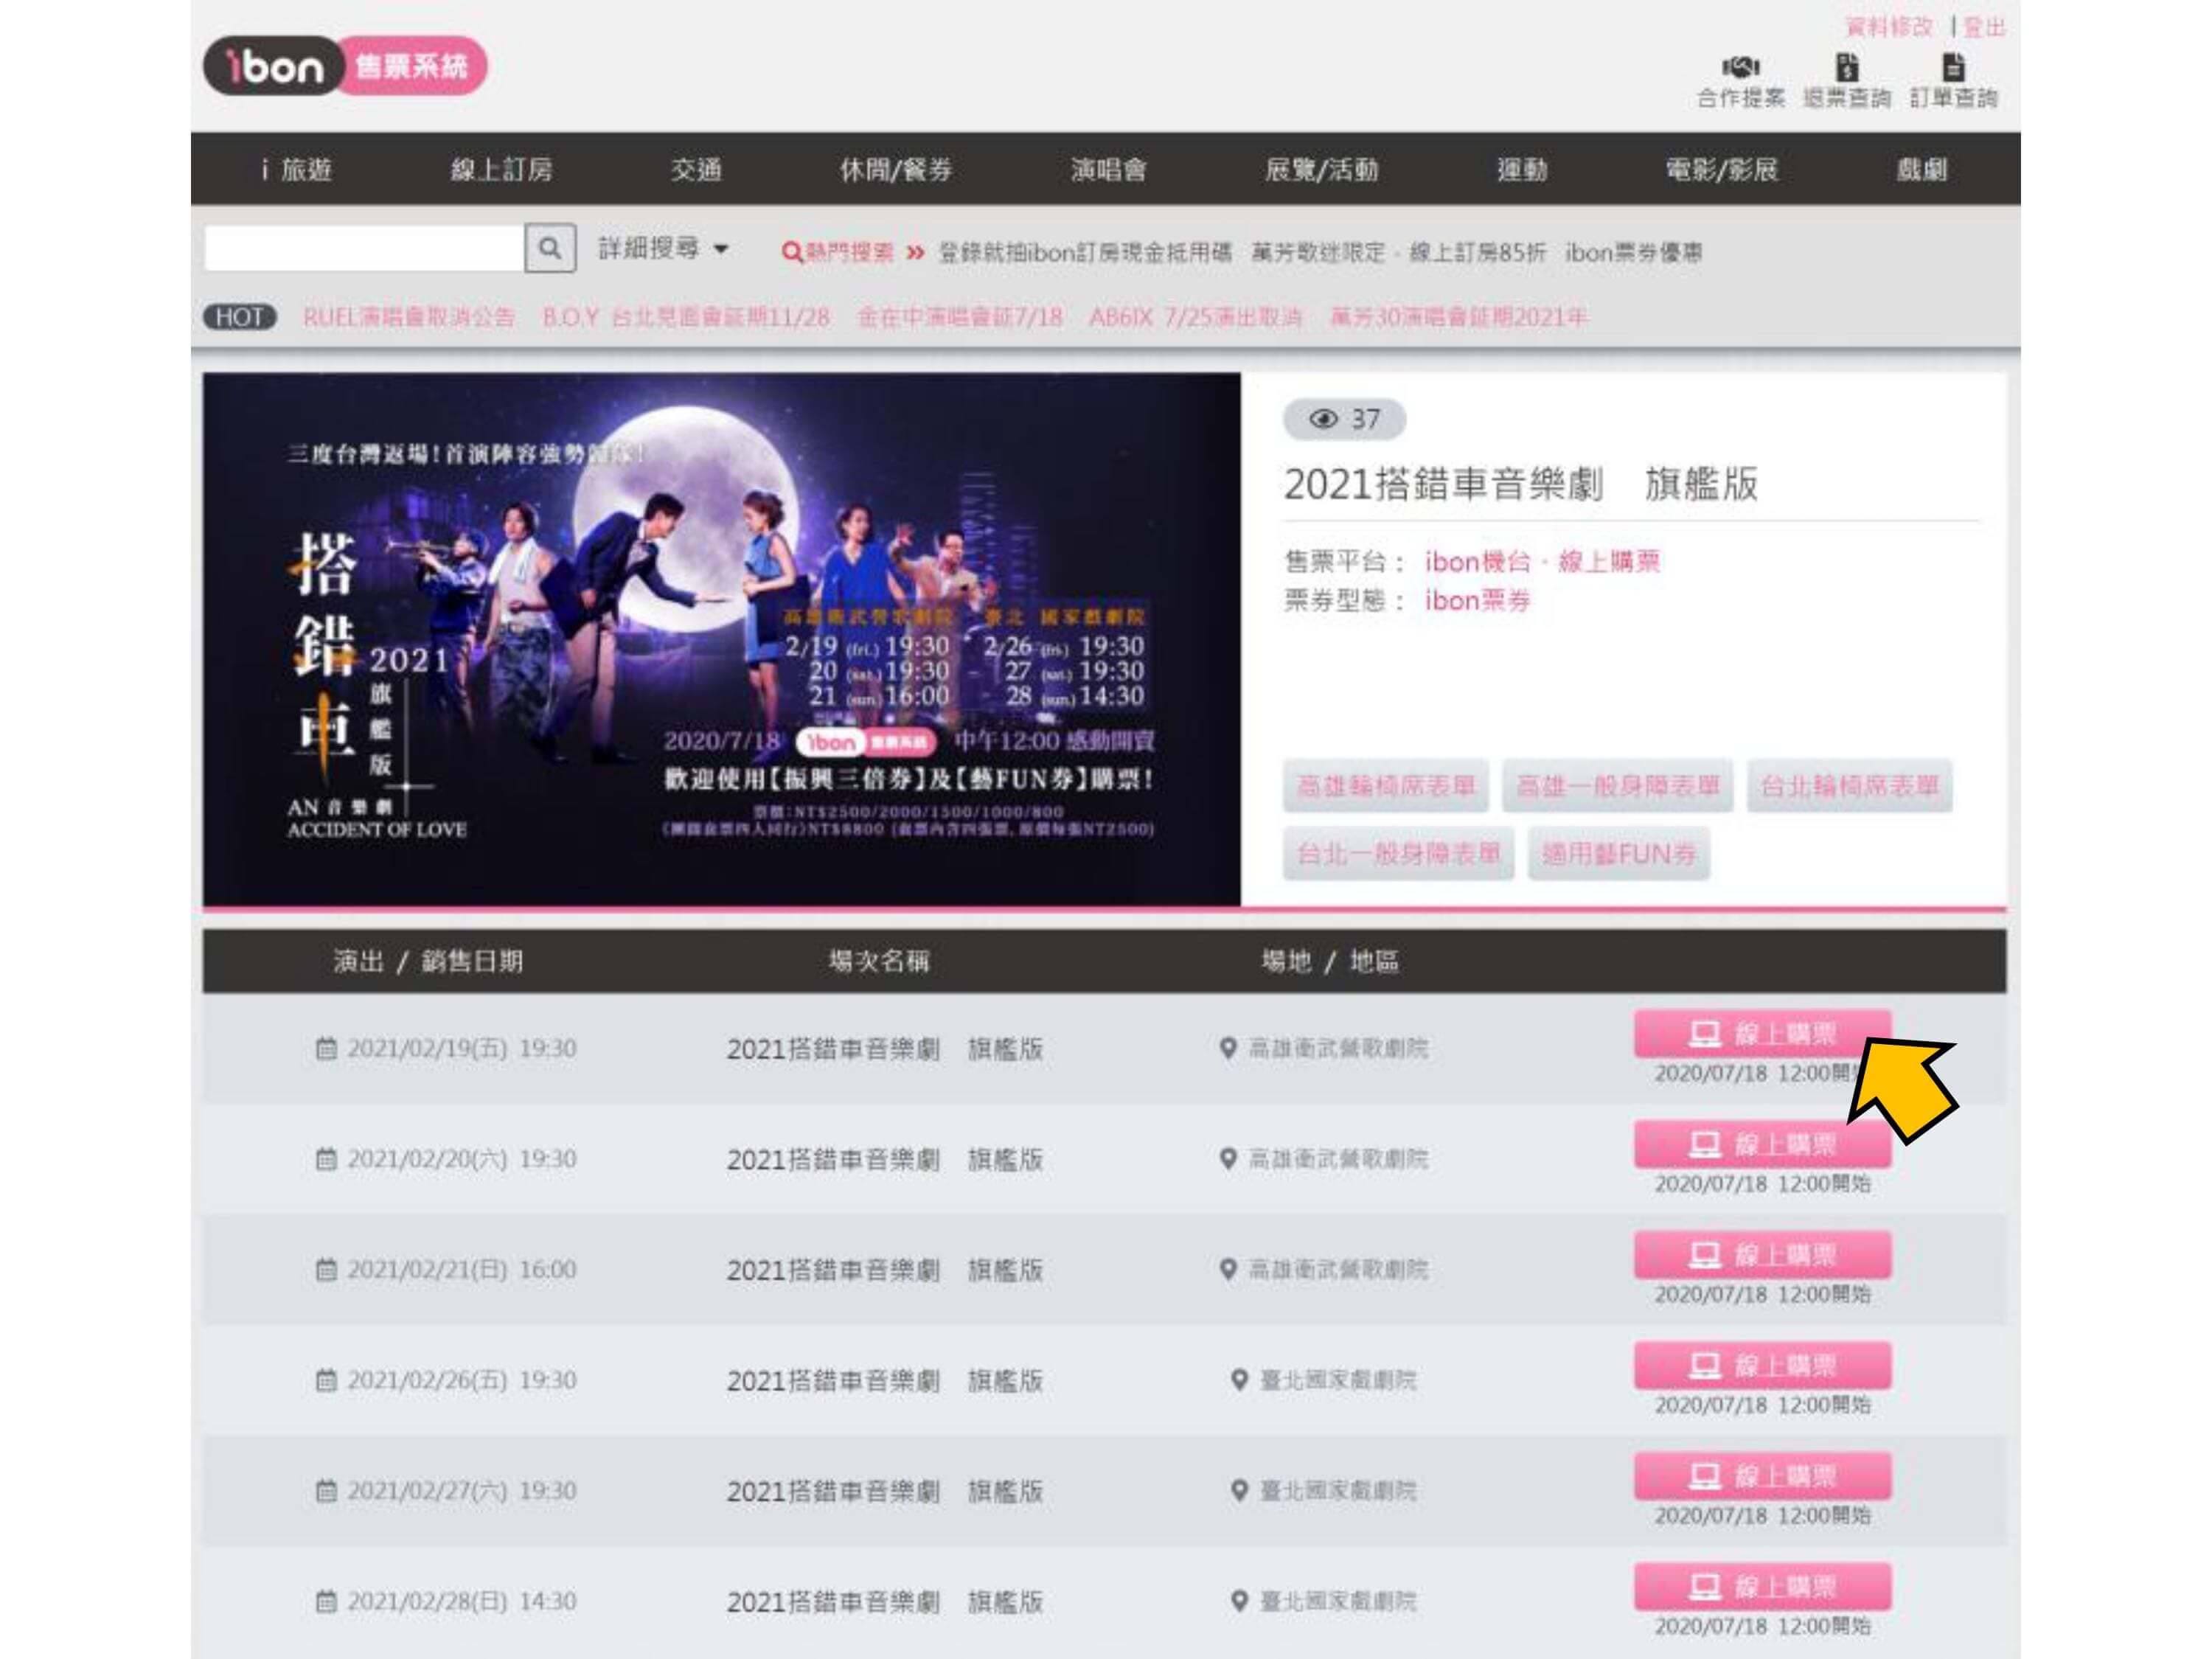
Task: Click the ibon 售票系統 logo
Action: (345, 66)
